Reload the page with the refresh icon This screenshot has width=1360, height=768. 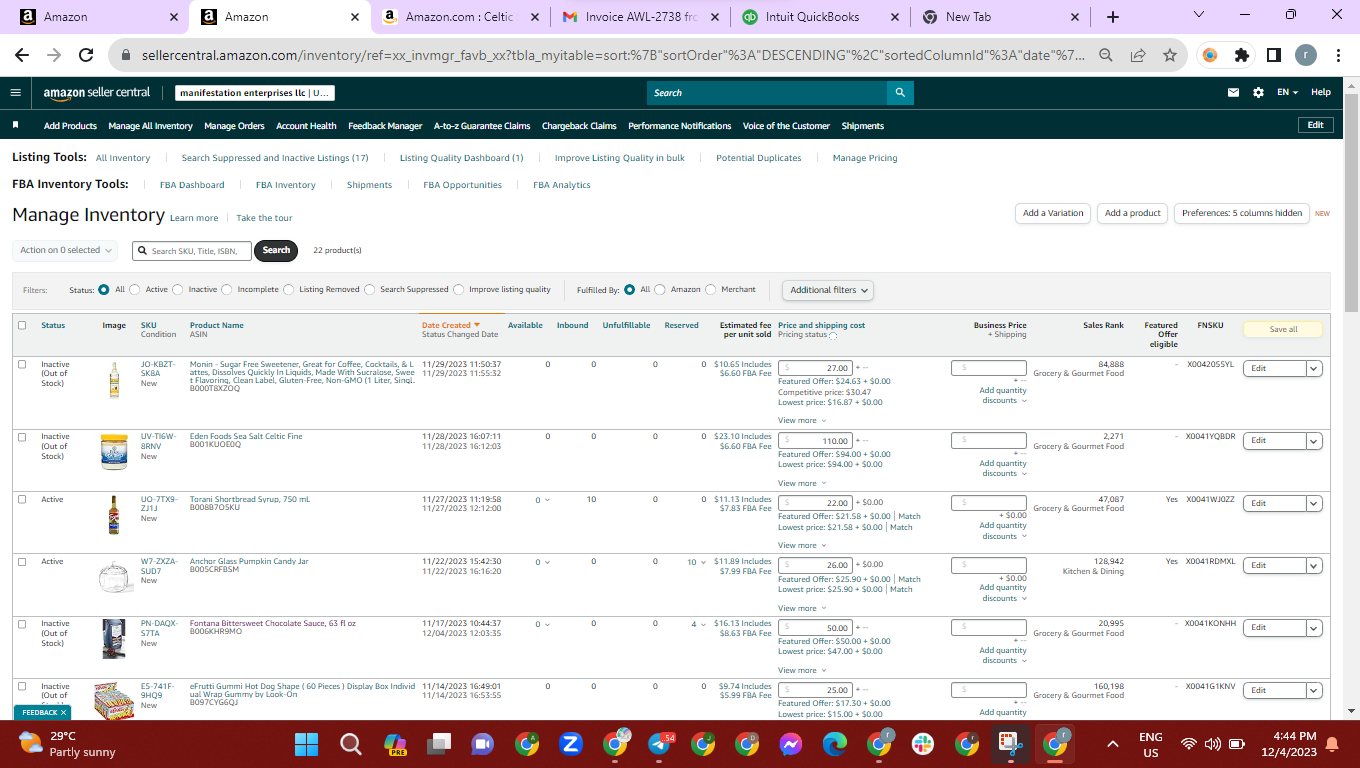[x=86, y=56]
